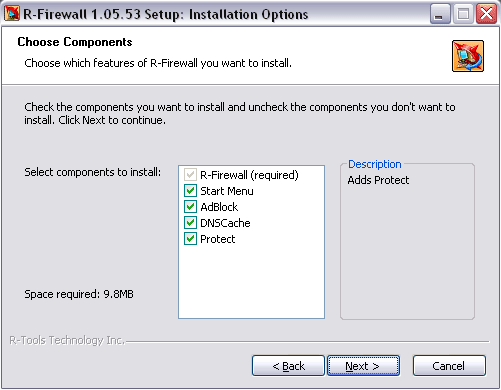Cancel the installation

(449, 366)
